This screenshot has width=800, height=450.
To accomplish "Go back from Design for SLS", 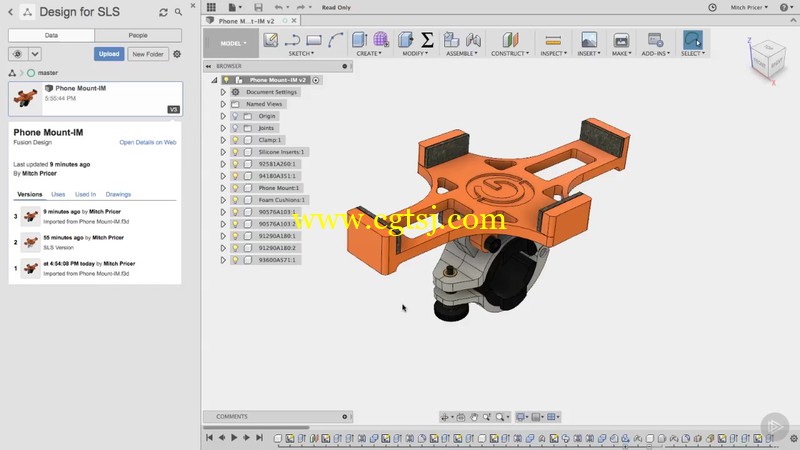I will click(x=11, y=12).
